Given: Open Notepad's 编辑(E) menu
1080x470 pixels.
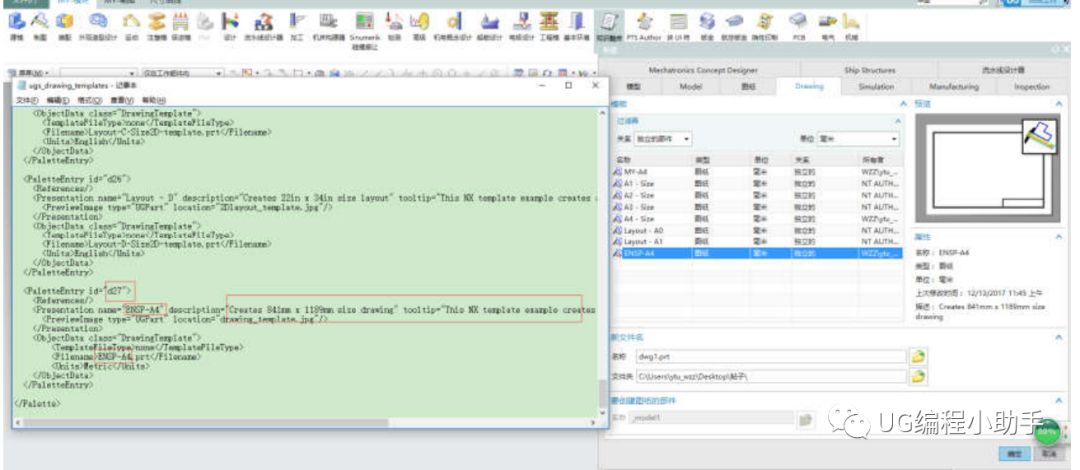Looking at the screenshot, I should point(59,101).
